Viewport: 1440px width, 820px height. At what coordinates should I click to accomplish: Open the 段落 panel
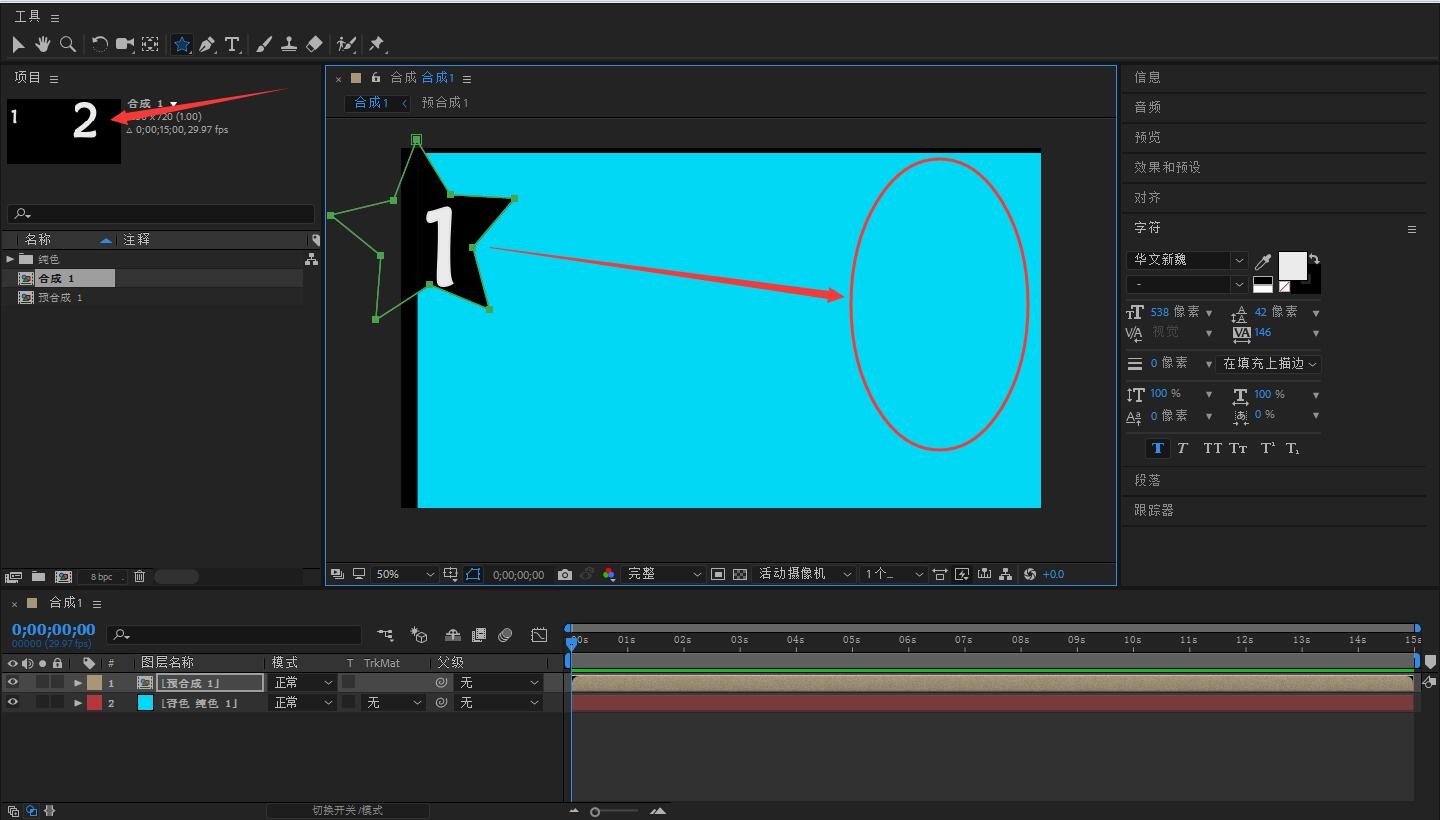click(x=1147, y=480)
